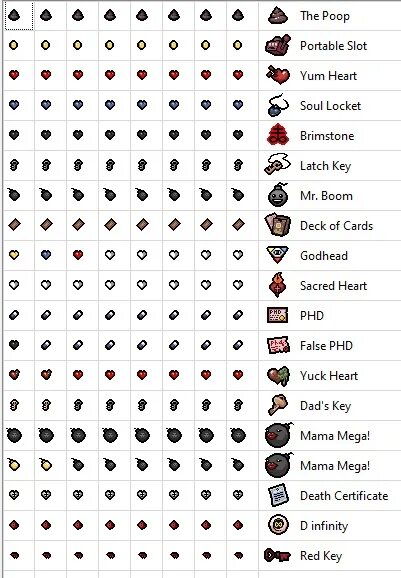Screen dimensions: 401x578
Task: Click the Yum Heart label text
Action: pos(328,76)
